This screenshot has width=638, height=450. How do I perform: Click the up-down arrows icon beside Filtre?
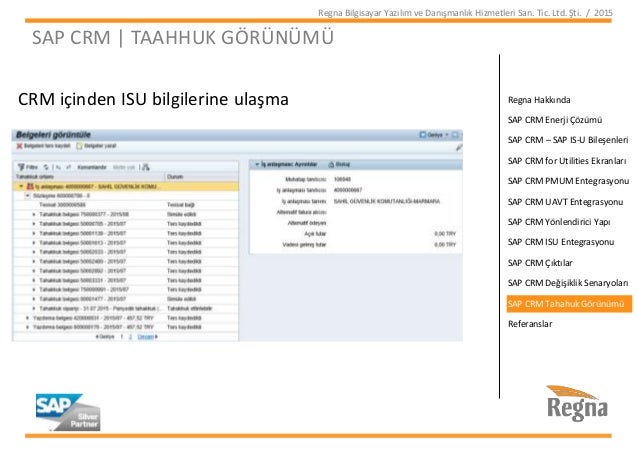click(46, 167)
